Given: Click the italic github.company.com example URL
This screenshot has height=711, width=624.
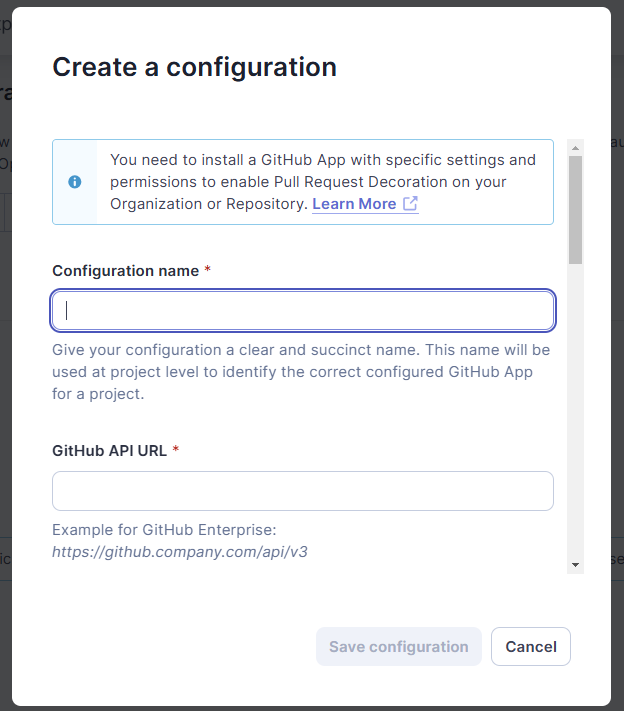Looking at the screenshot, I should [x=179, y=551].
